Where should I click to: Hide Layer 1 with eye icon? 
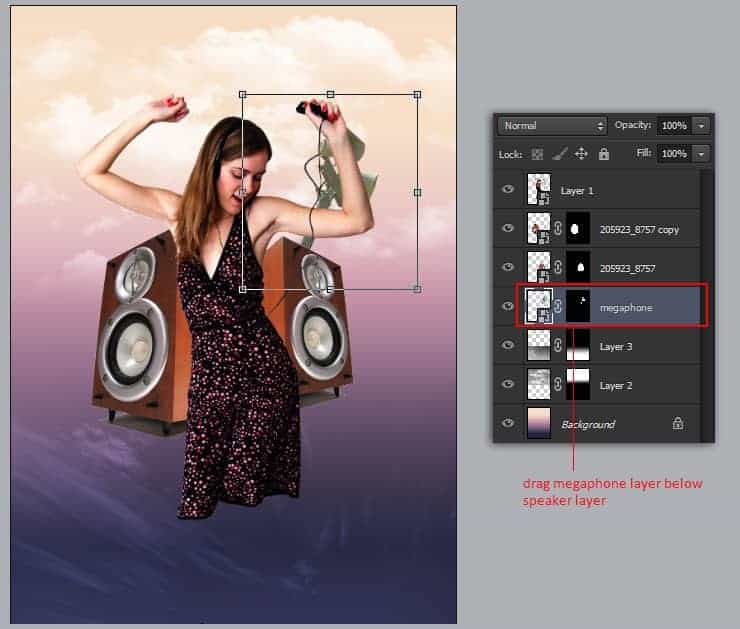pos(508,189)
